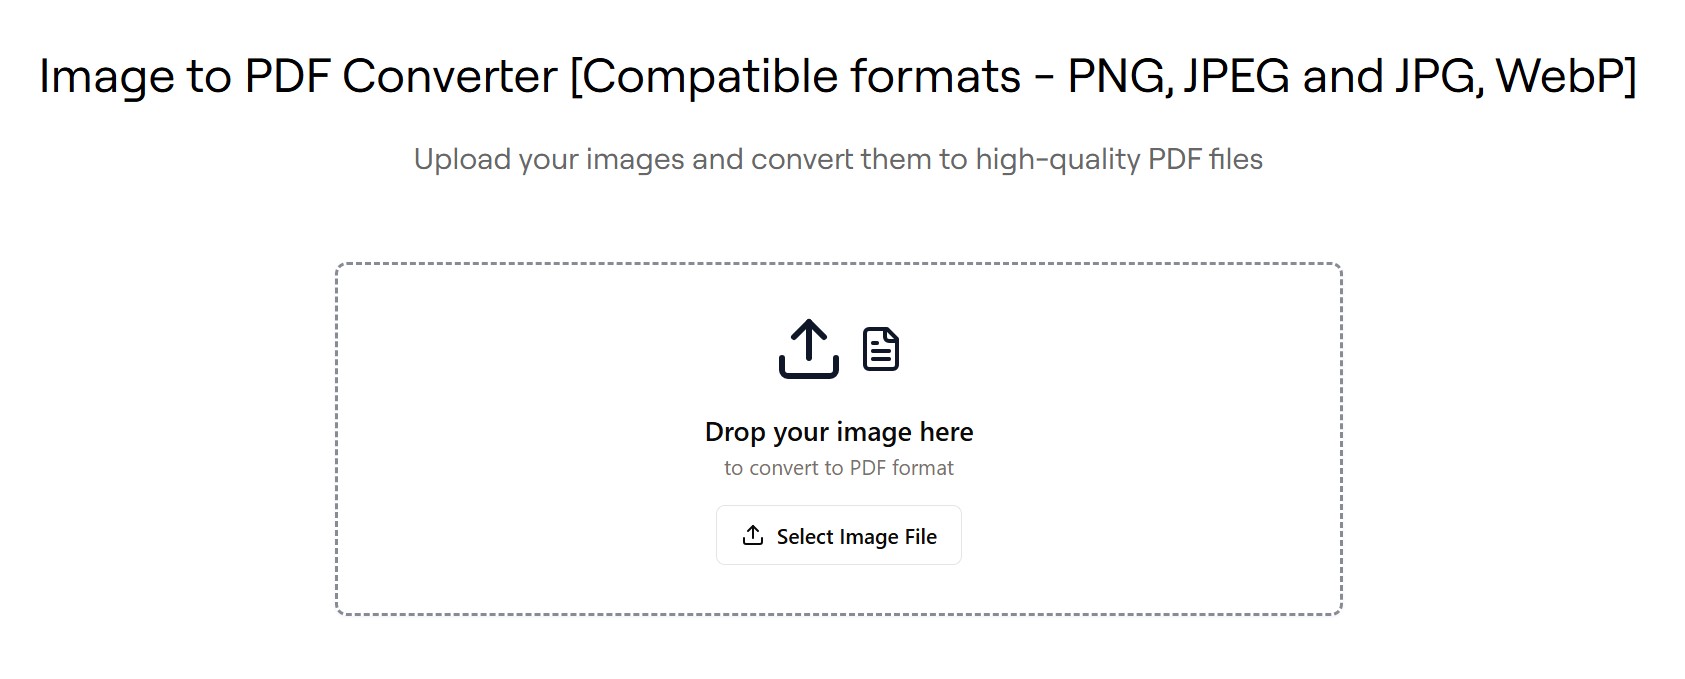Click the word "Image" starting the page title

click(x=106, y=77)
